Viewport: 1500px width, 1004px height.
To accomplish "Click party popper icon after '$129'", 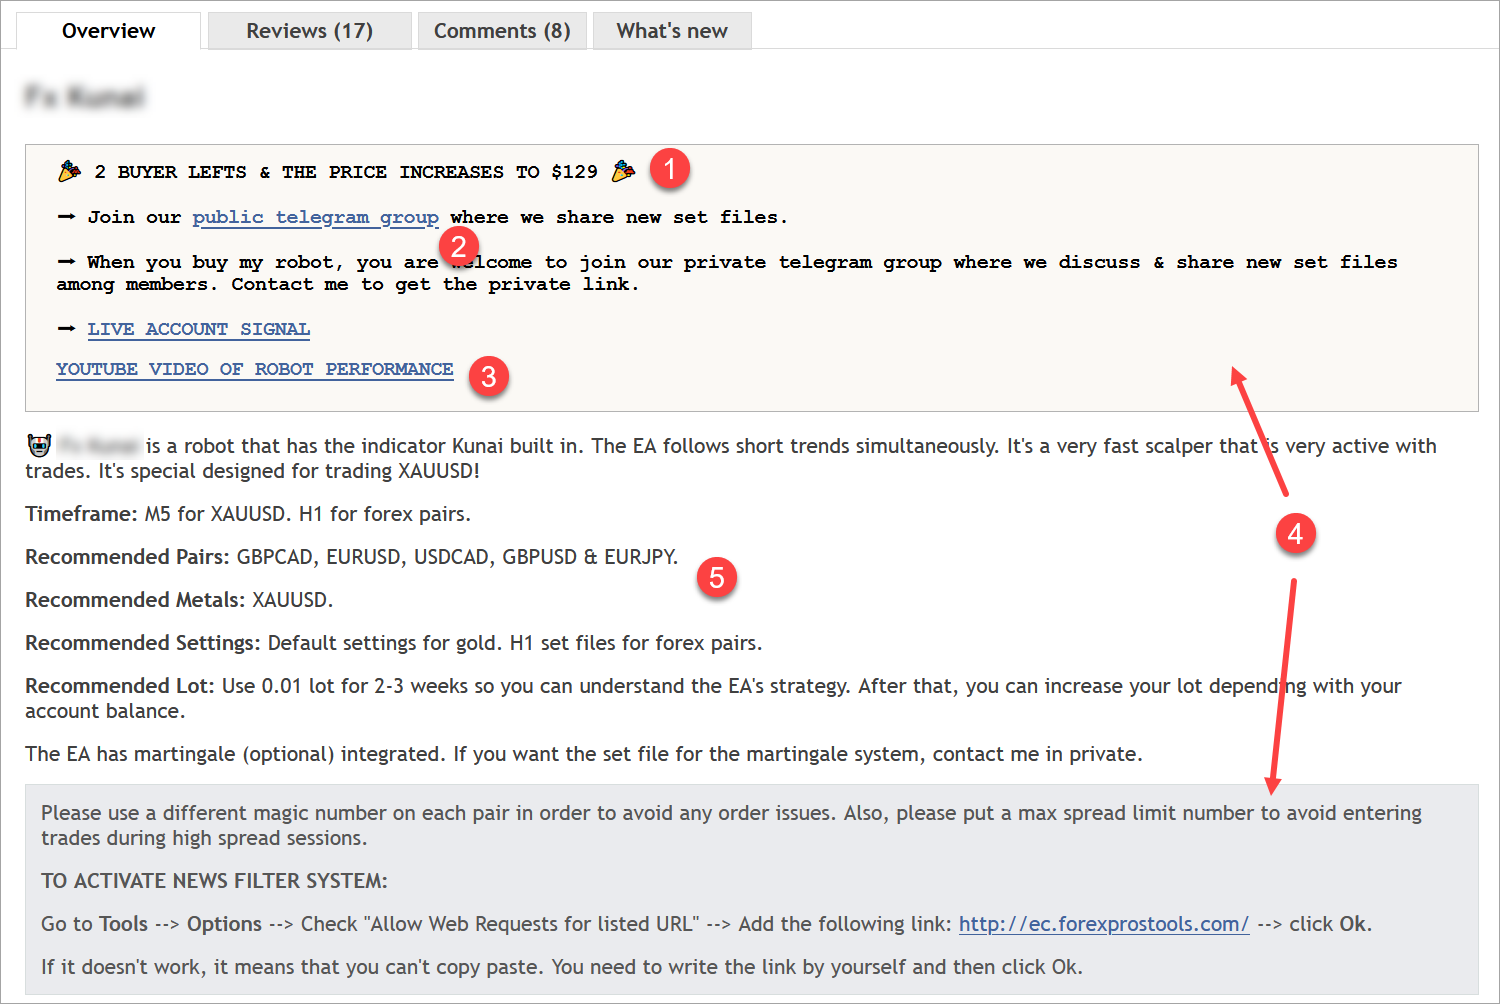I will point(623,171).
